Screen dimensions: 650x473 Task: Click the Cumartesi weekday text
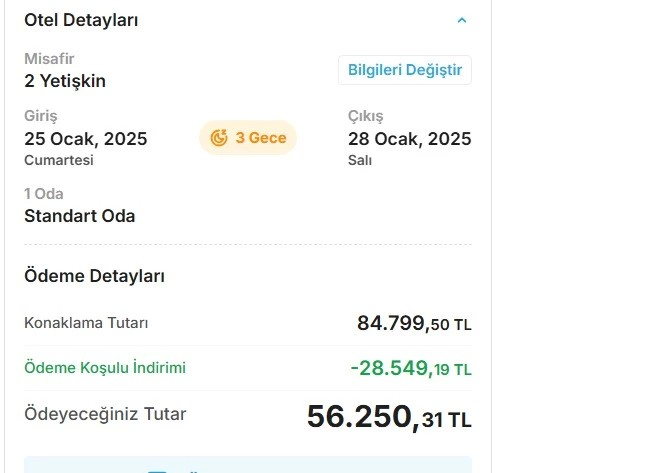tap(58, 160)
